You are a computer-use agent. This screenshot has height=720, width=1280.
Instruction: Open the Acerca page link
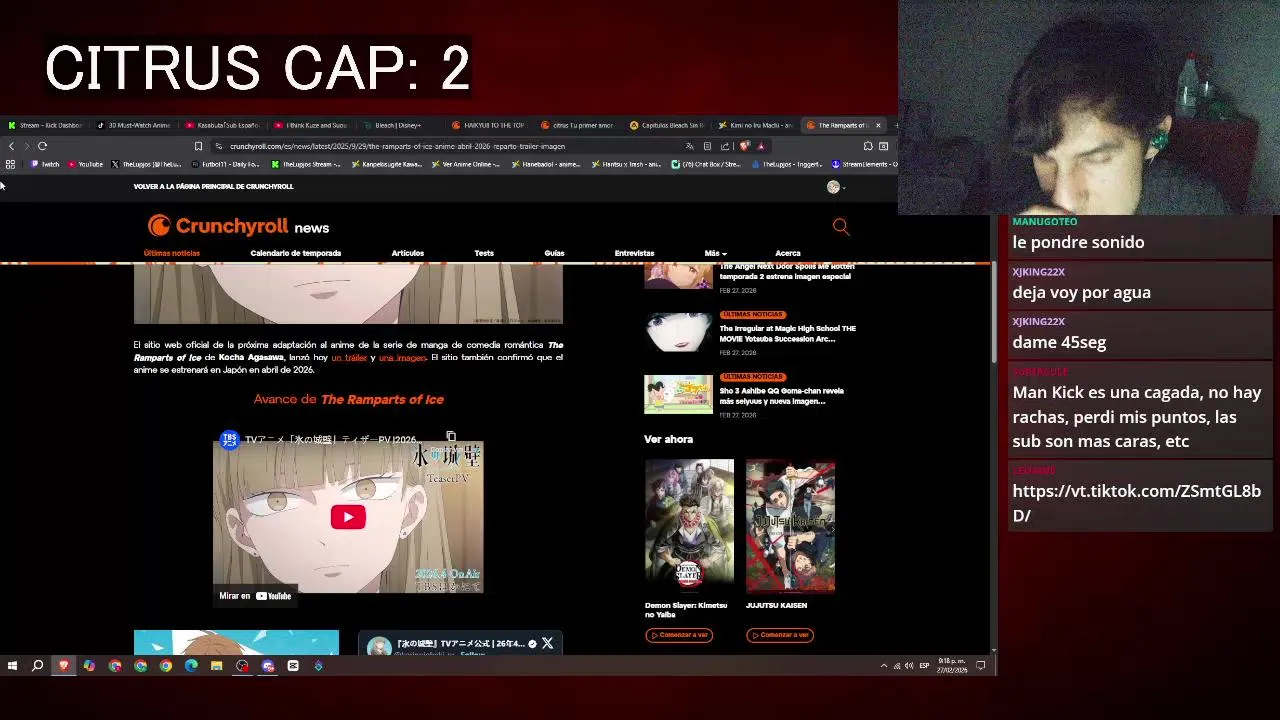pos(788,253)
